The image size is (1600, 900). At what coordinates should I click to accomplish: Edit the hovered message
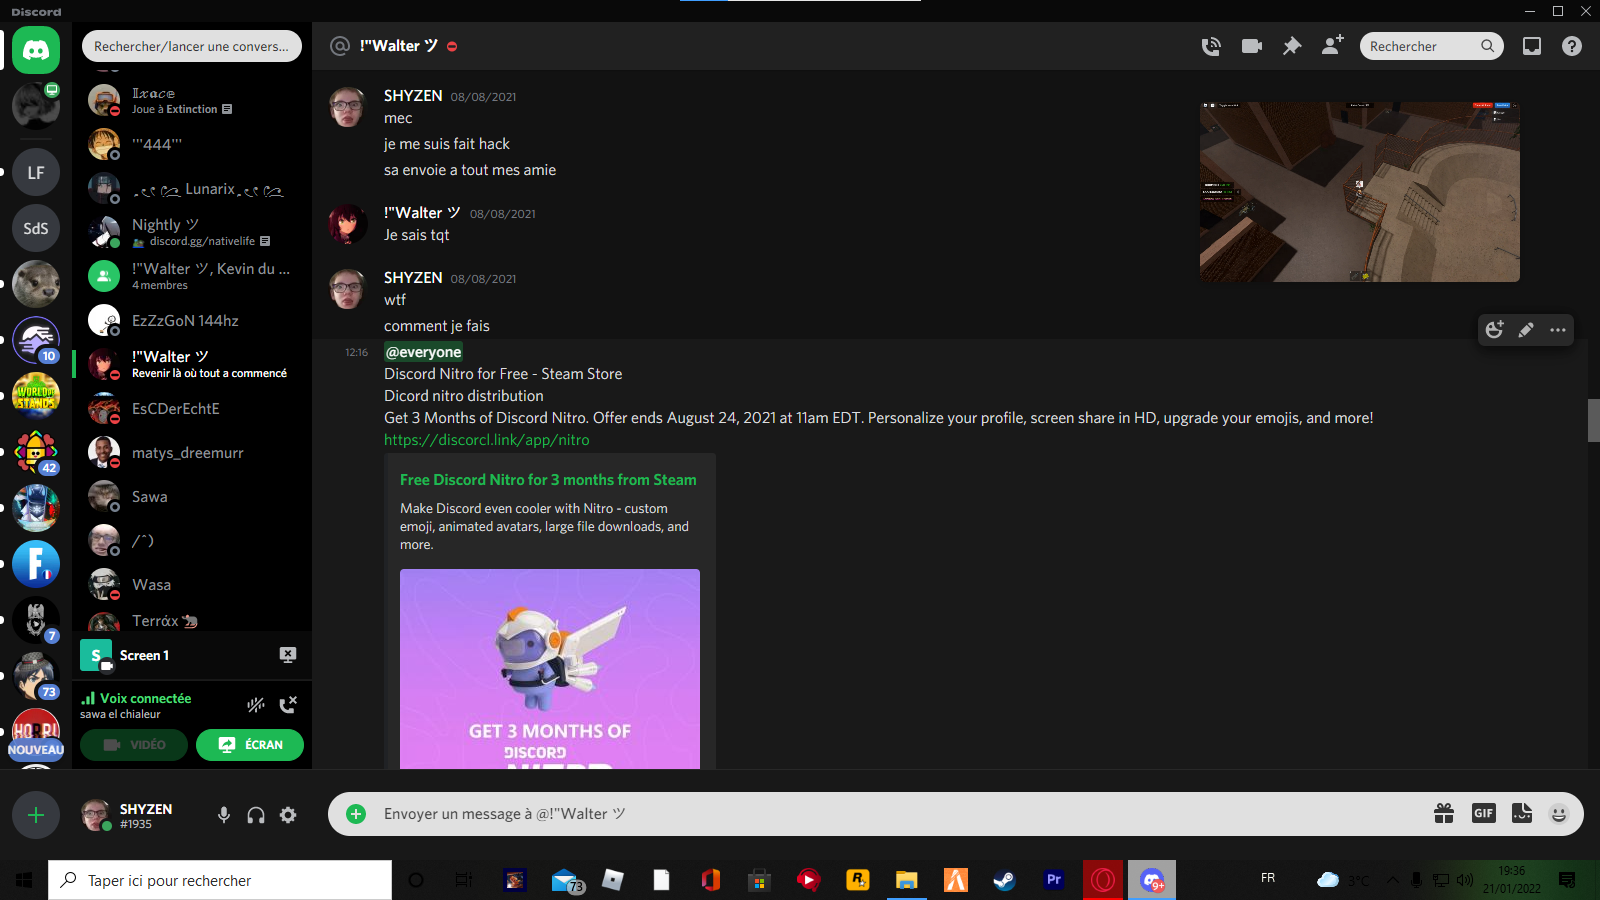tap(1526, 330)
